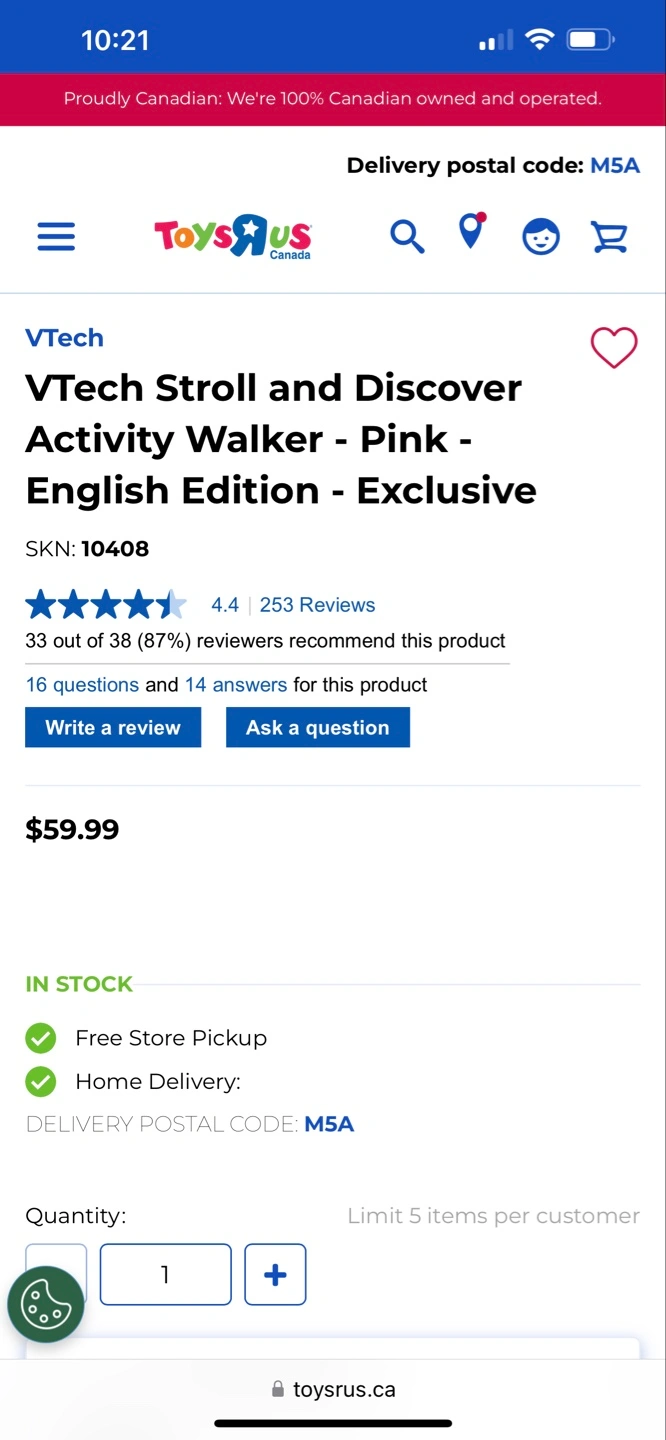Click the quantity input field
This screenshot has height=1440, width=666.
tap(165, 1274)
